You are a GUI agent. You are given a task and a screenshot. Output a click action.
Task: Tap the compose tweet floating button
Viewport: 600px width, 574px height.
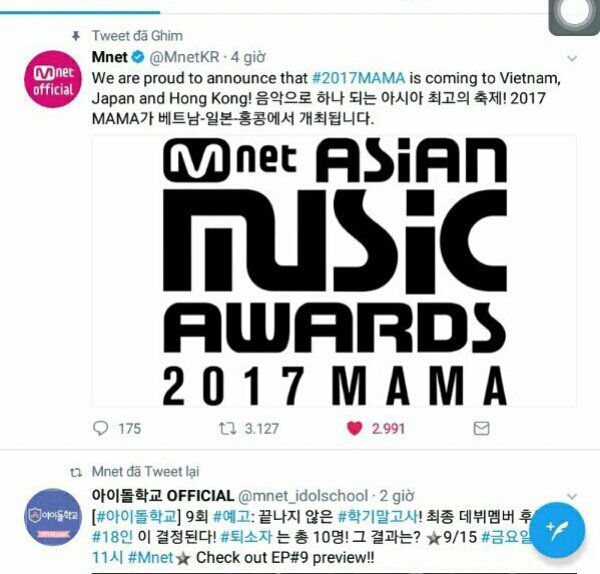pyautogui.click(x=558, y=530)
